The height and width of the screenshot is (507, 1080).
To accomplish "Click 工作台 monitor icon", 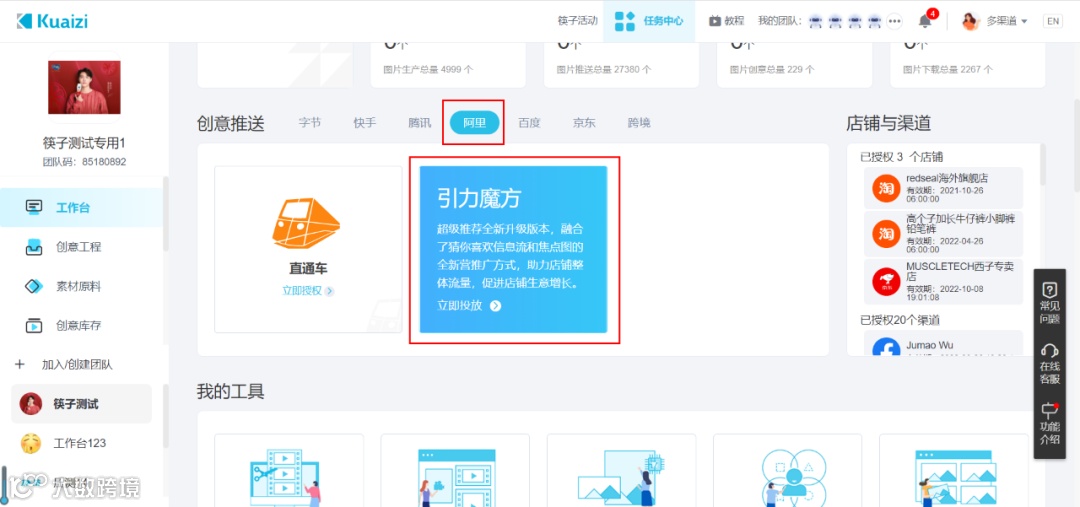I will pyautogui.click(x=34, y=207).
